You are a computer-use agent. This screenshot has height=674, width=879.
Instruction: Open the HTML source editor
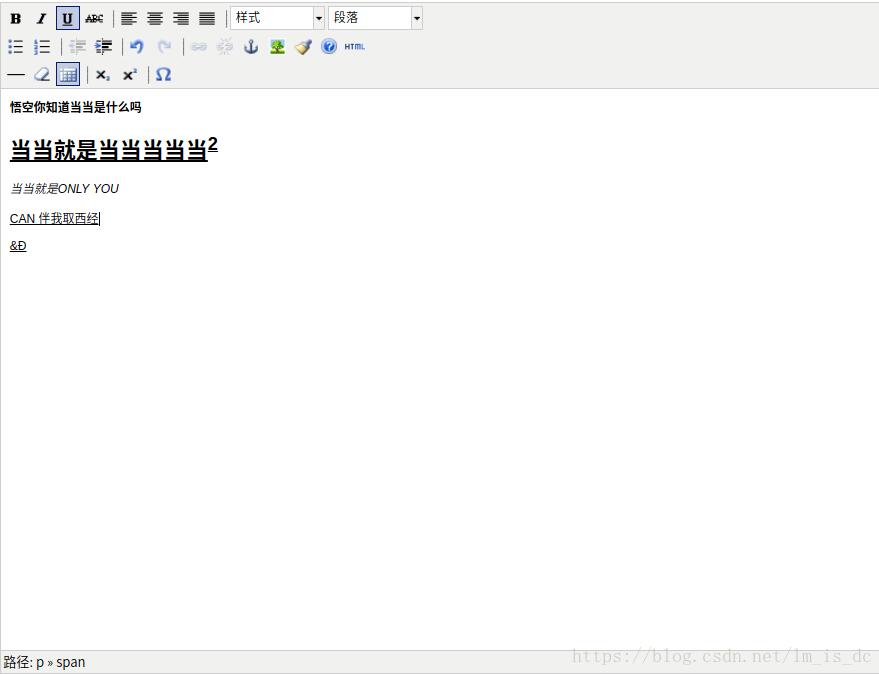tap(354, 47)
